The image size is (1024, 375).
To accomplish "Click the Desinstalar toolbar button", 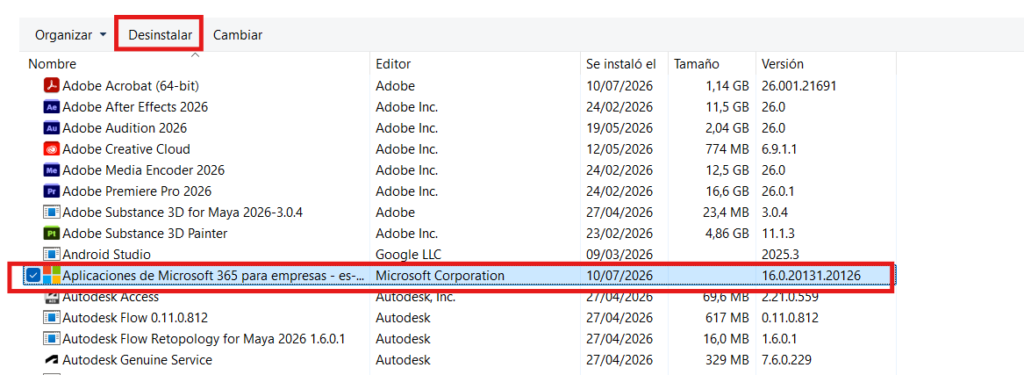I will click(160, 35).
